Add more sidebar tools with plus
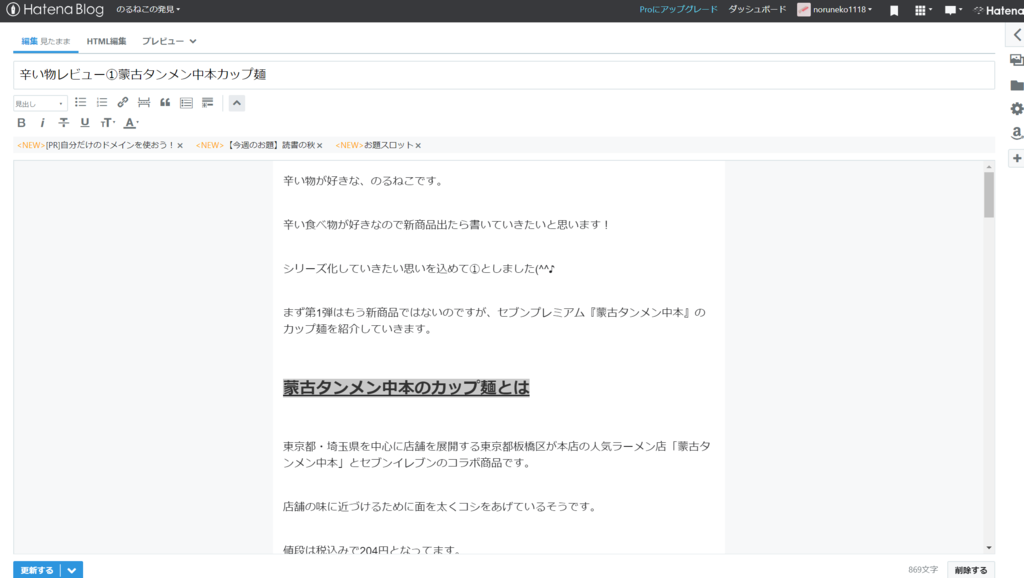Image resolution: width=1024 pixels, height=578 pixels. [x=1016, y=159]
